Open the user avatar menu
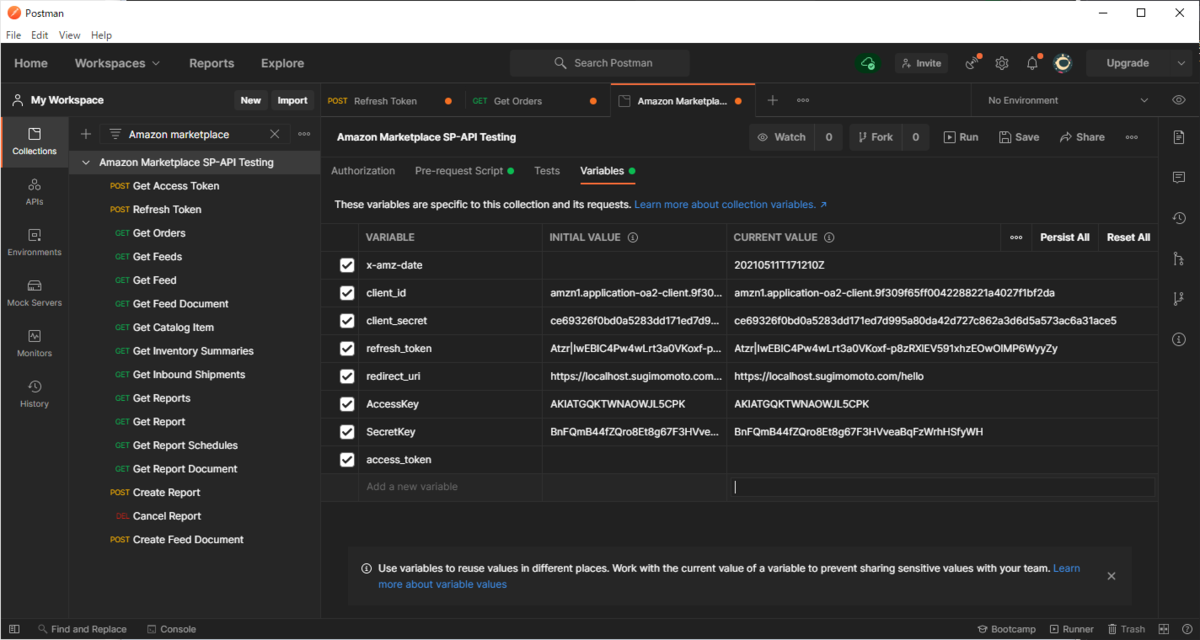 [x=1063, y=63]
